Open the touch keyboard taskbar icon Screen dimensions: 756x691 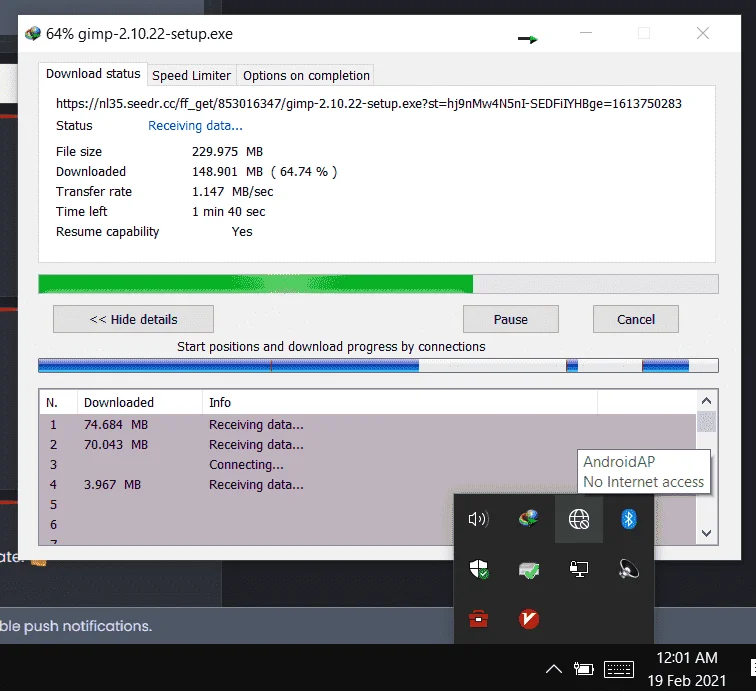[619, 669]
